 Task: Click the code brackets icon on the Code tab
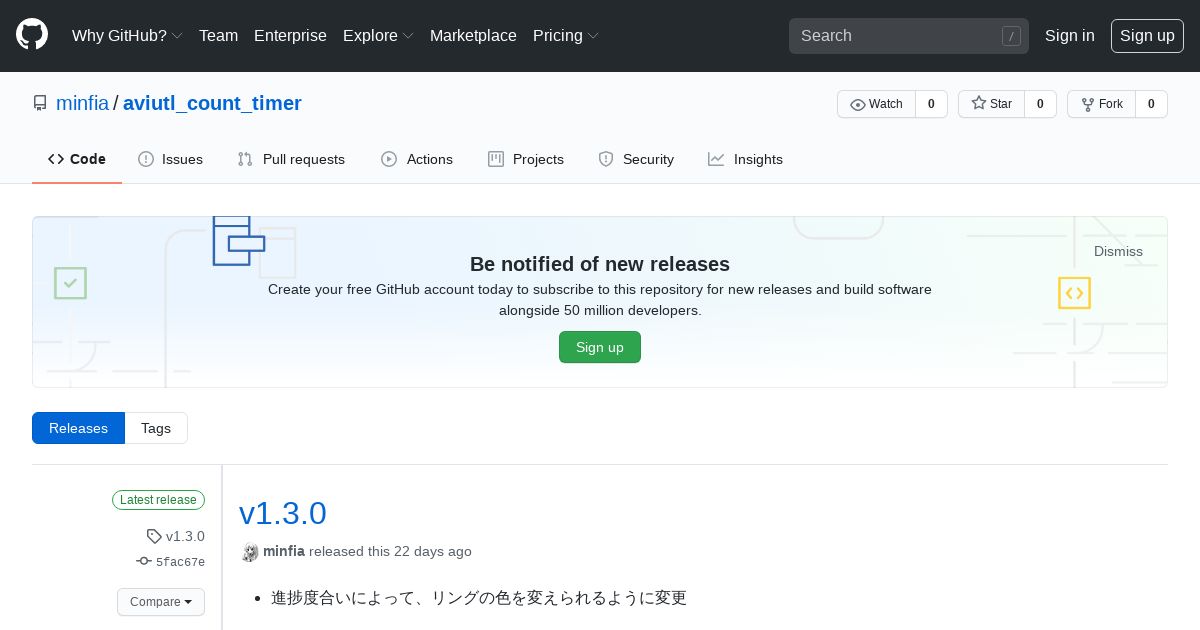pos(56,159)
